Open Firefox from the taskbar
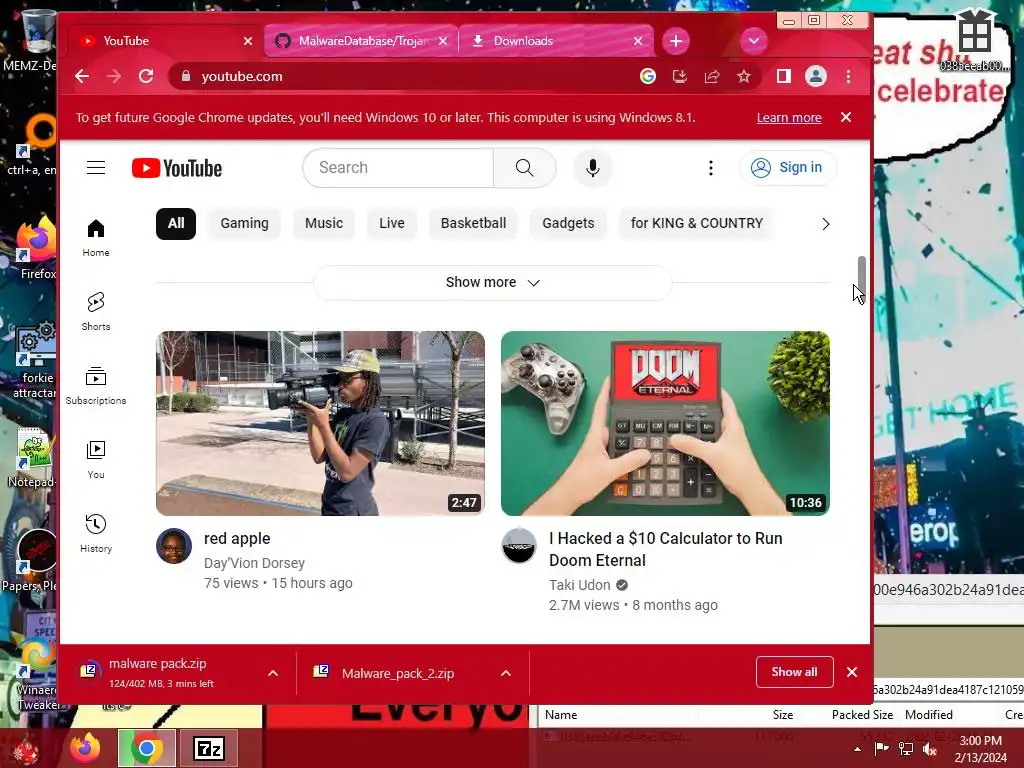 86,748
